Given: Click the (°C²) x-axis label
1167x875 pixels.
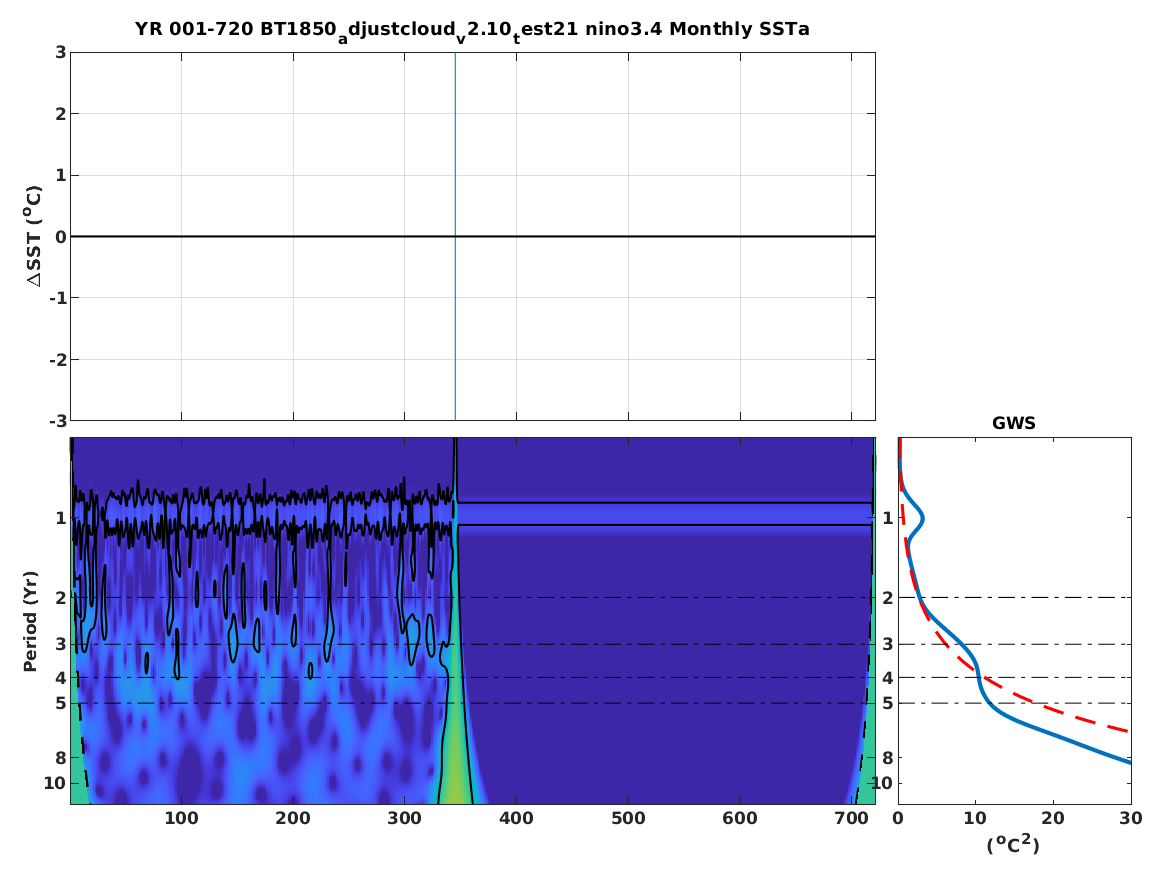Looking at the screenshot, I should [1013, 844].
